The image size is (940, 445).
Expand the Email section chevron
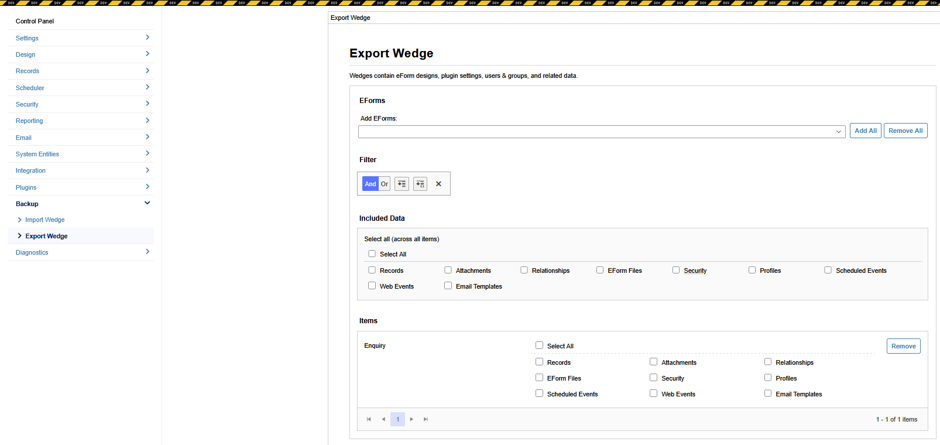(147, 137)
